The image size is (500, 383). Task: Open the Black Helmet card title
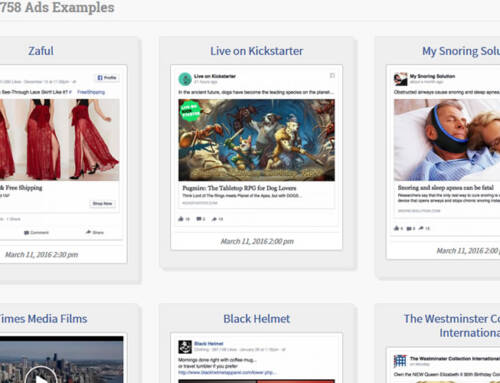tap(256, 319)
